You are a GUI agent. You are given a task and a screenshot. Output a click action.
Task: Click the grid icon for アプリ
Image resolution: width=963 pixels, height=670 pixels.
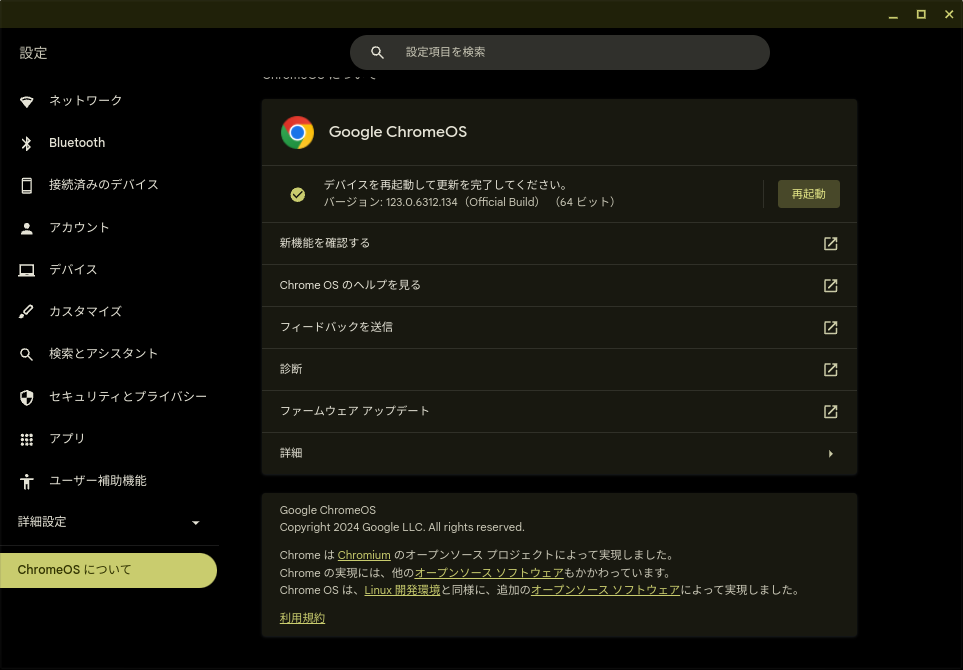[26, 439]
